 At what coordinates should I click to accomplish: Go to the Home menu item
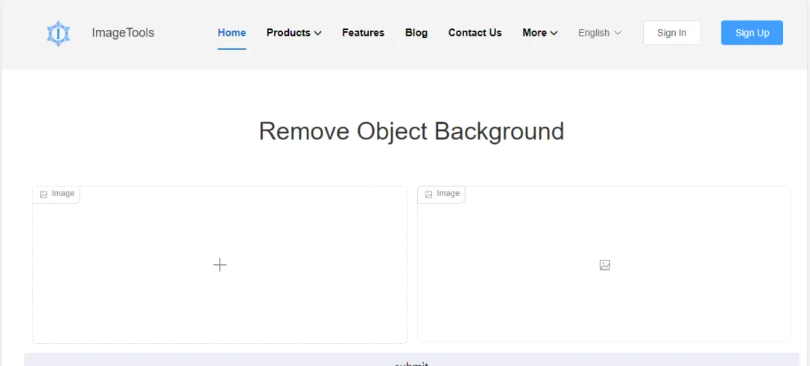pyautogui.click(x=231, y=33)
